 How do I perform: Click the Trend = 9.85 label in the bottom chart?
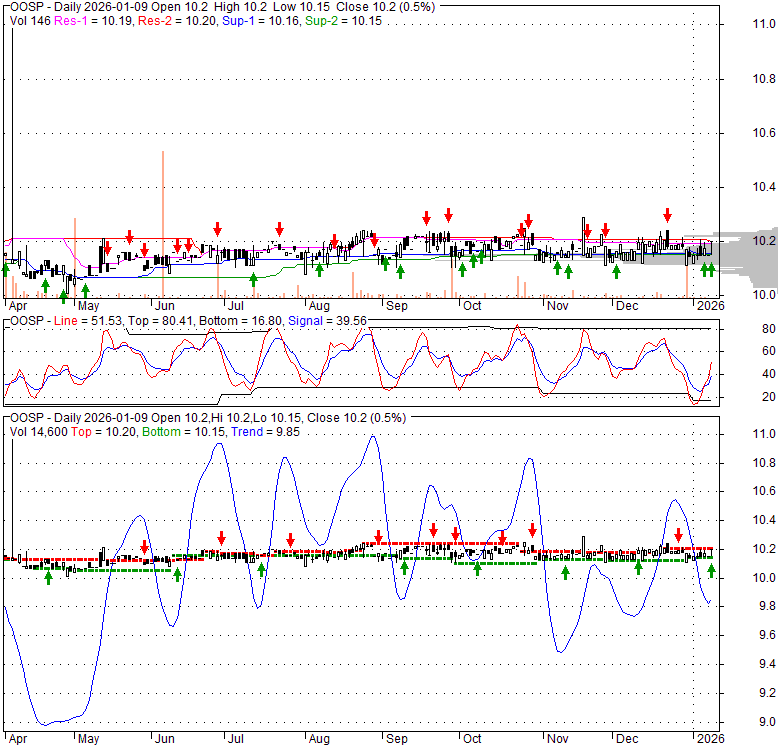click(255, 430)
